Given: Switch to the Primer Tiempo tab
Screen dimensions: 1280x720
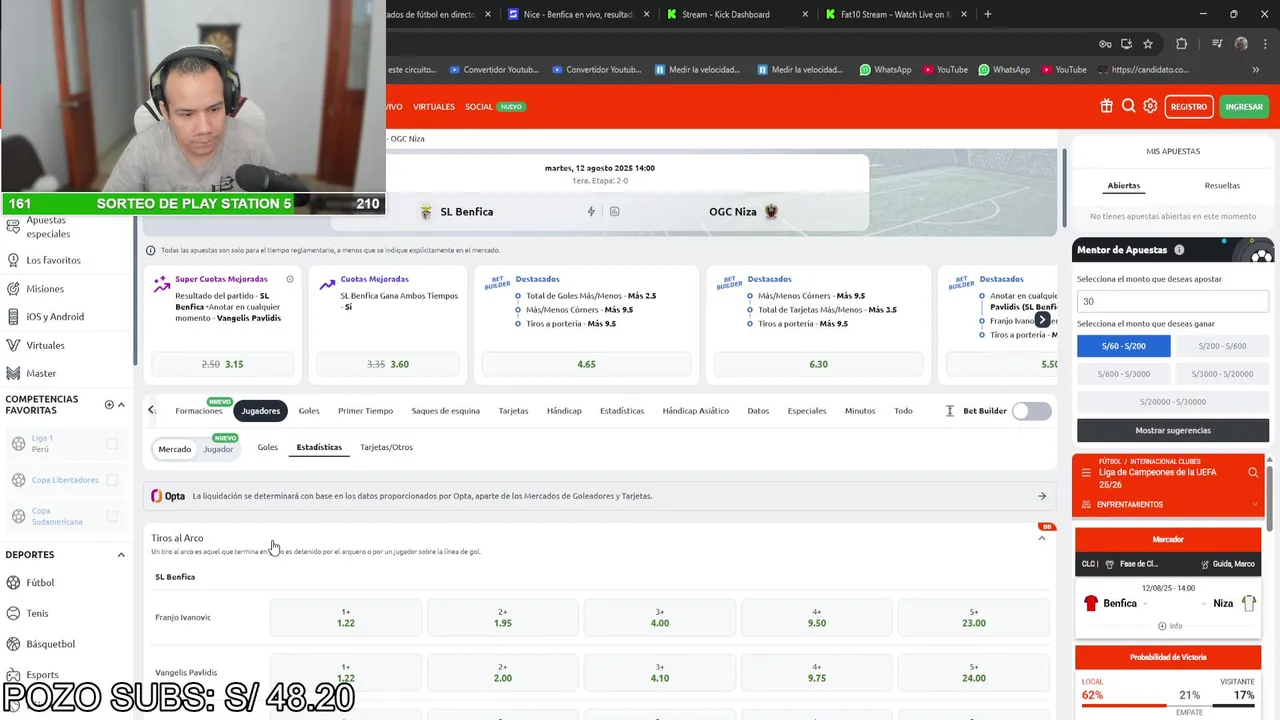Looking at the screenshot, I should (x=365, y=410).
